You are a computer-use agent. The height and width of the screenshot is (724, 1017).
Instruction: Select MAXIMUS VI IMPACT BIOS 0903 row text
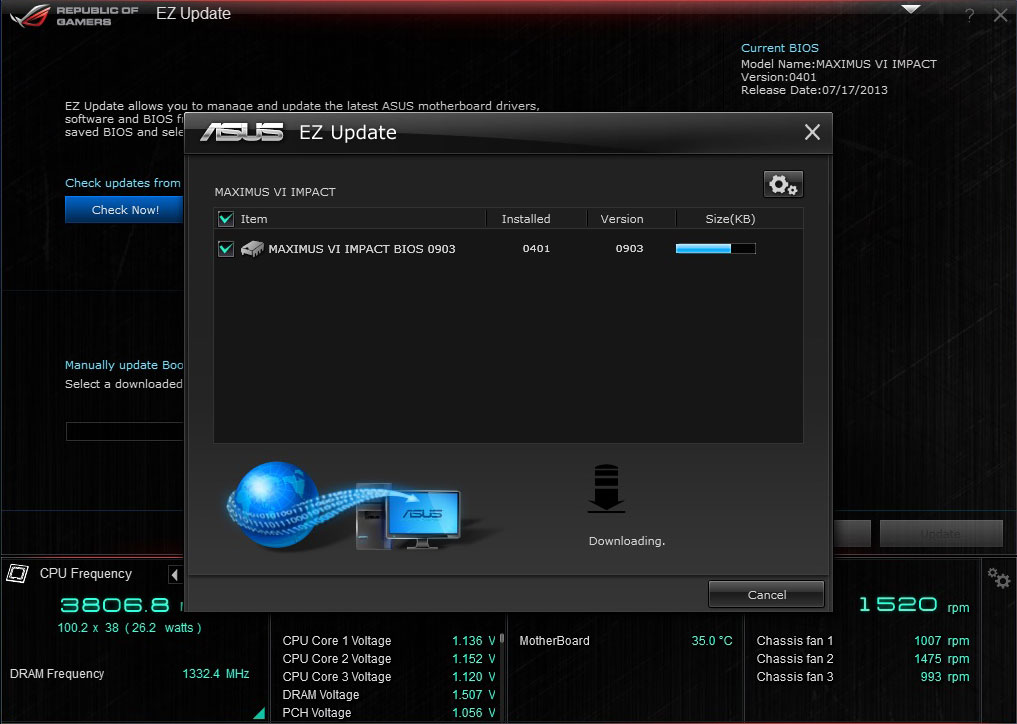click(362, 249)
